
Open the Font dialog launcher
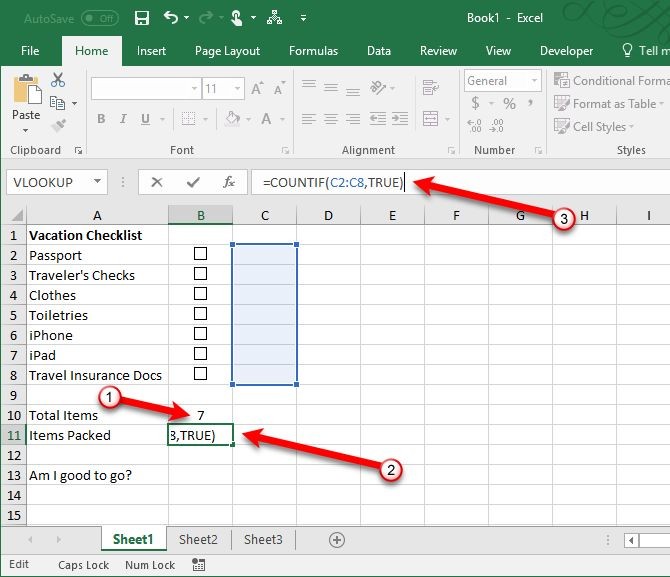[x=285, y=150]
